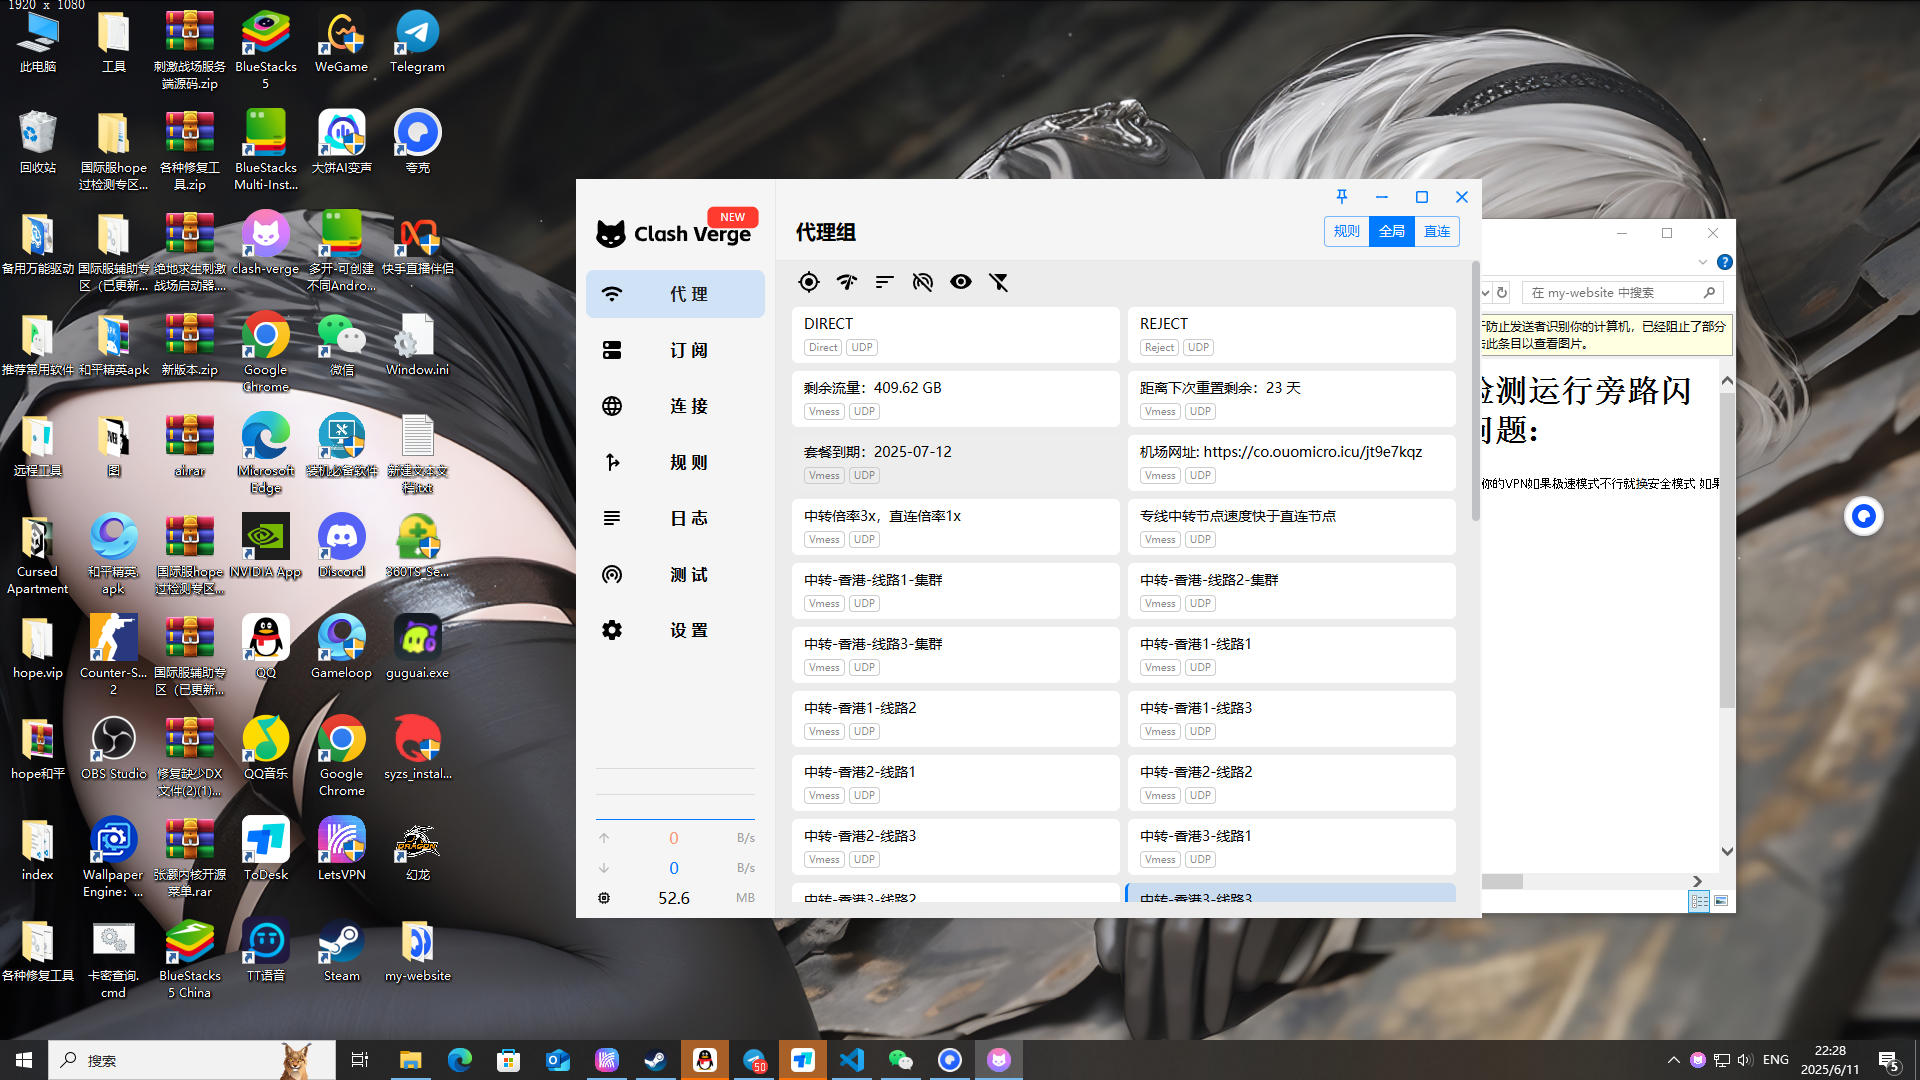The image size is (1920, 1080).
Task: Open the clash-verge desktop icon
Action: (x=265, y=244)
